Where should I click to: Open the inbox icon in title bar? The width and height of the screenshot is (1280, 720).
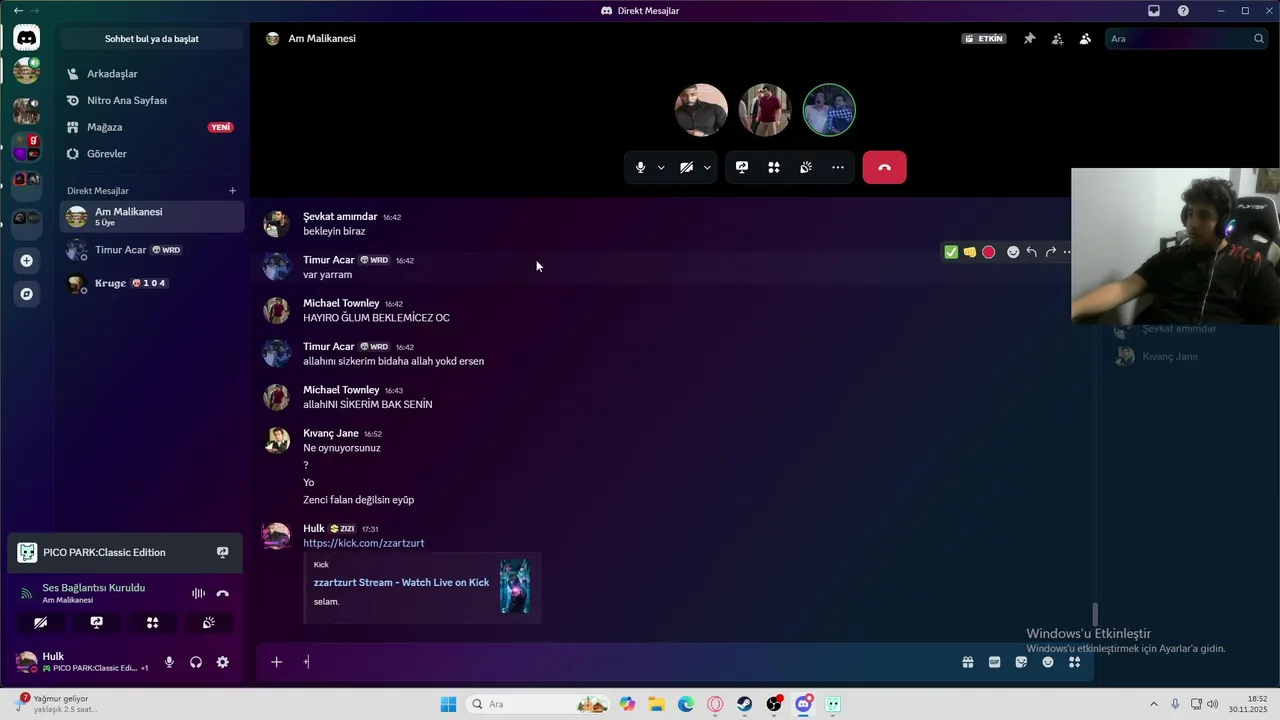click(x=1154, y=11)
